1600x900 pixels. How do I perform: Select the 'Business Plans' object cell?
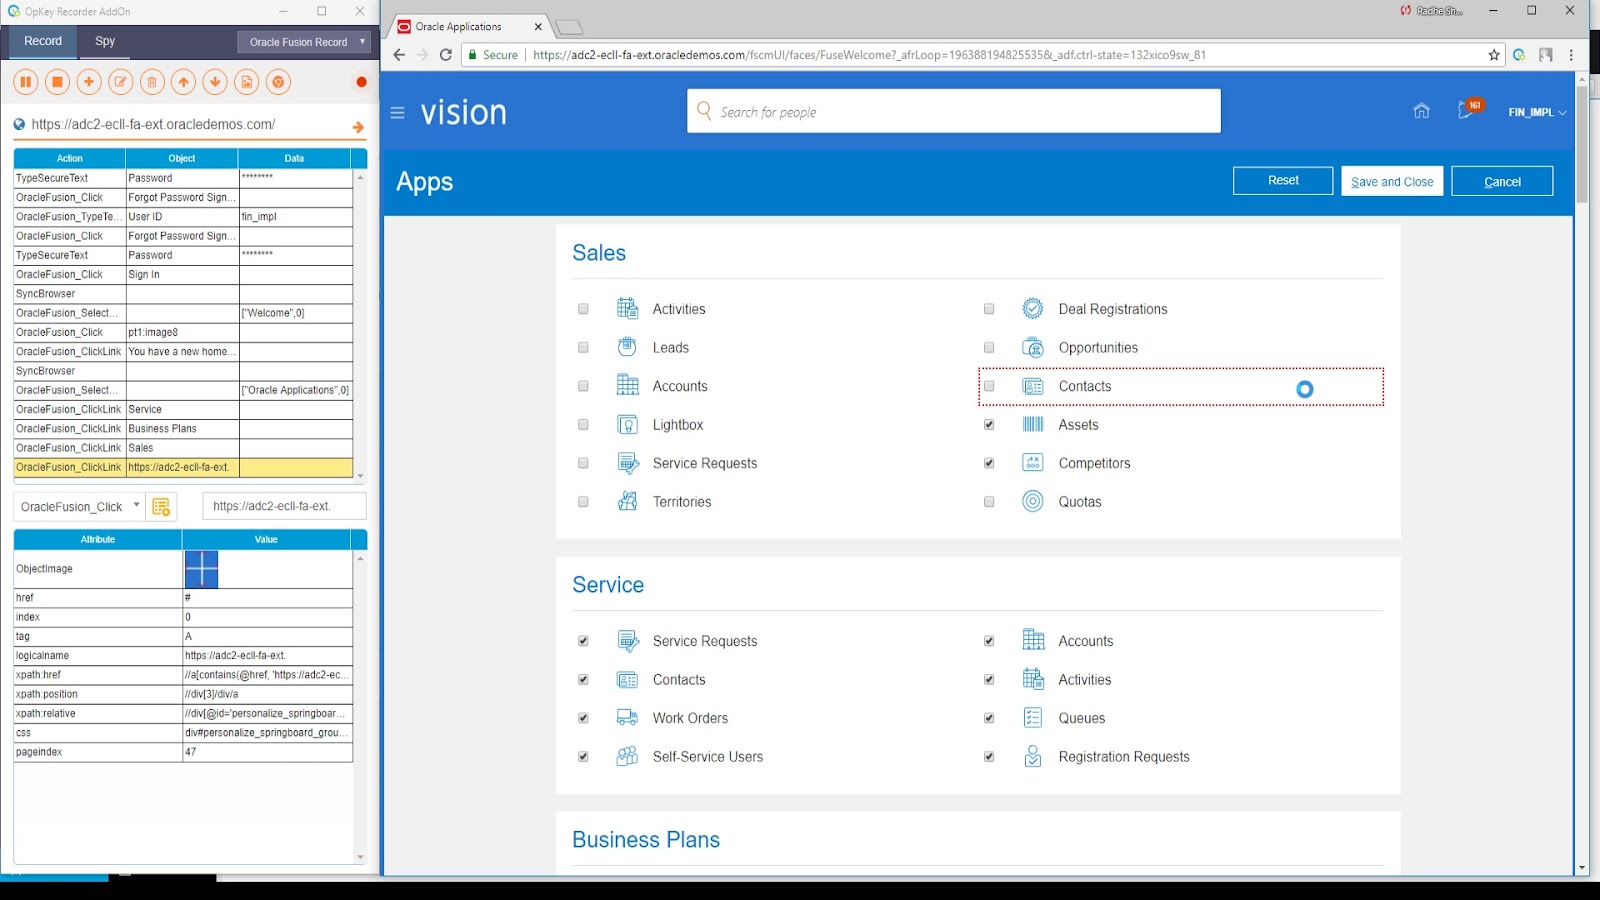(x=182, y=428)
